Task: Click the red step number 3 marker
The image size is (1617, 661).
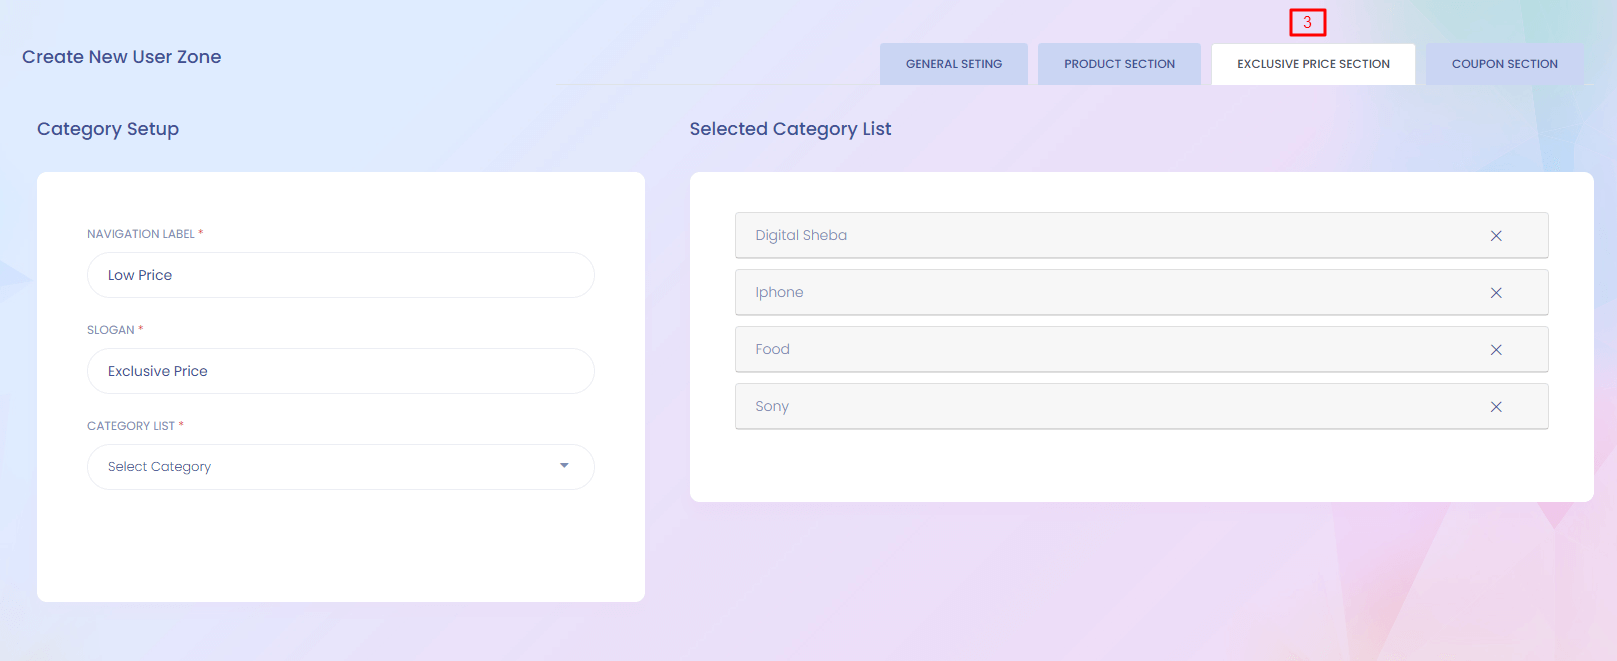Action: (1307, 22)
